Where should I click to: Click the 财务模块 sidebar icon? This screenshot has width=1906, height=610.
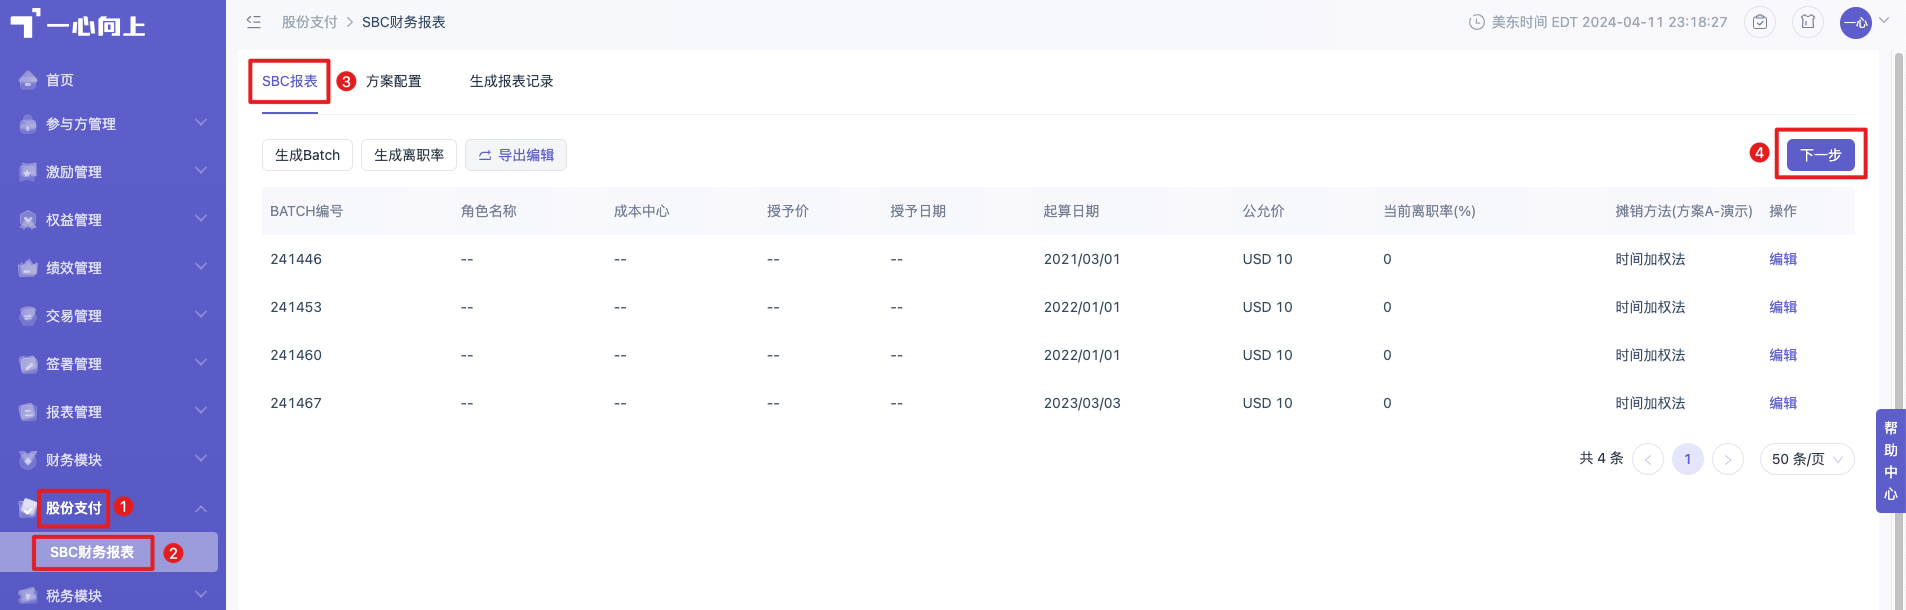(x=28, y=460)
